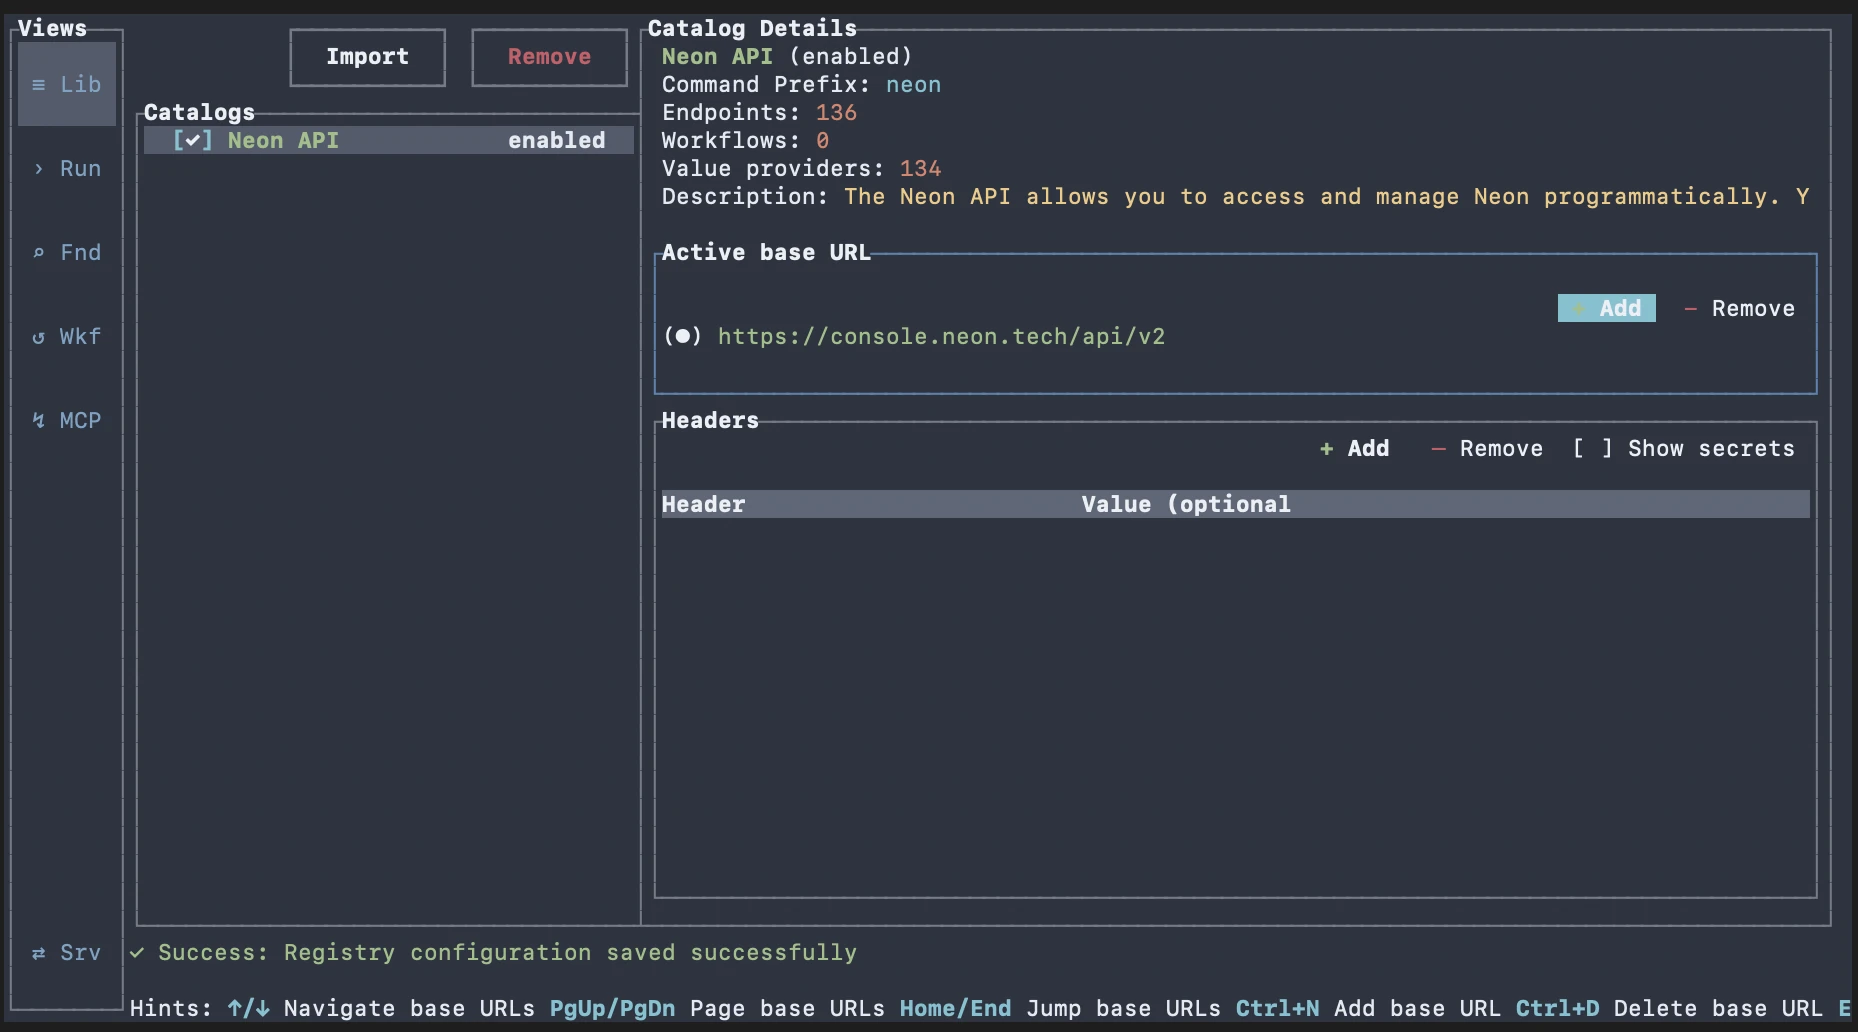Select the console.neon.tech base URL radio button
Screen dimensions: 1858x1032
click(684, 336)
